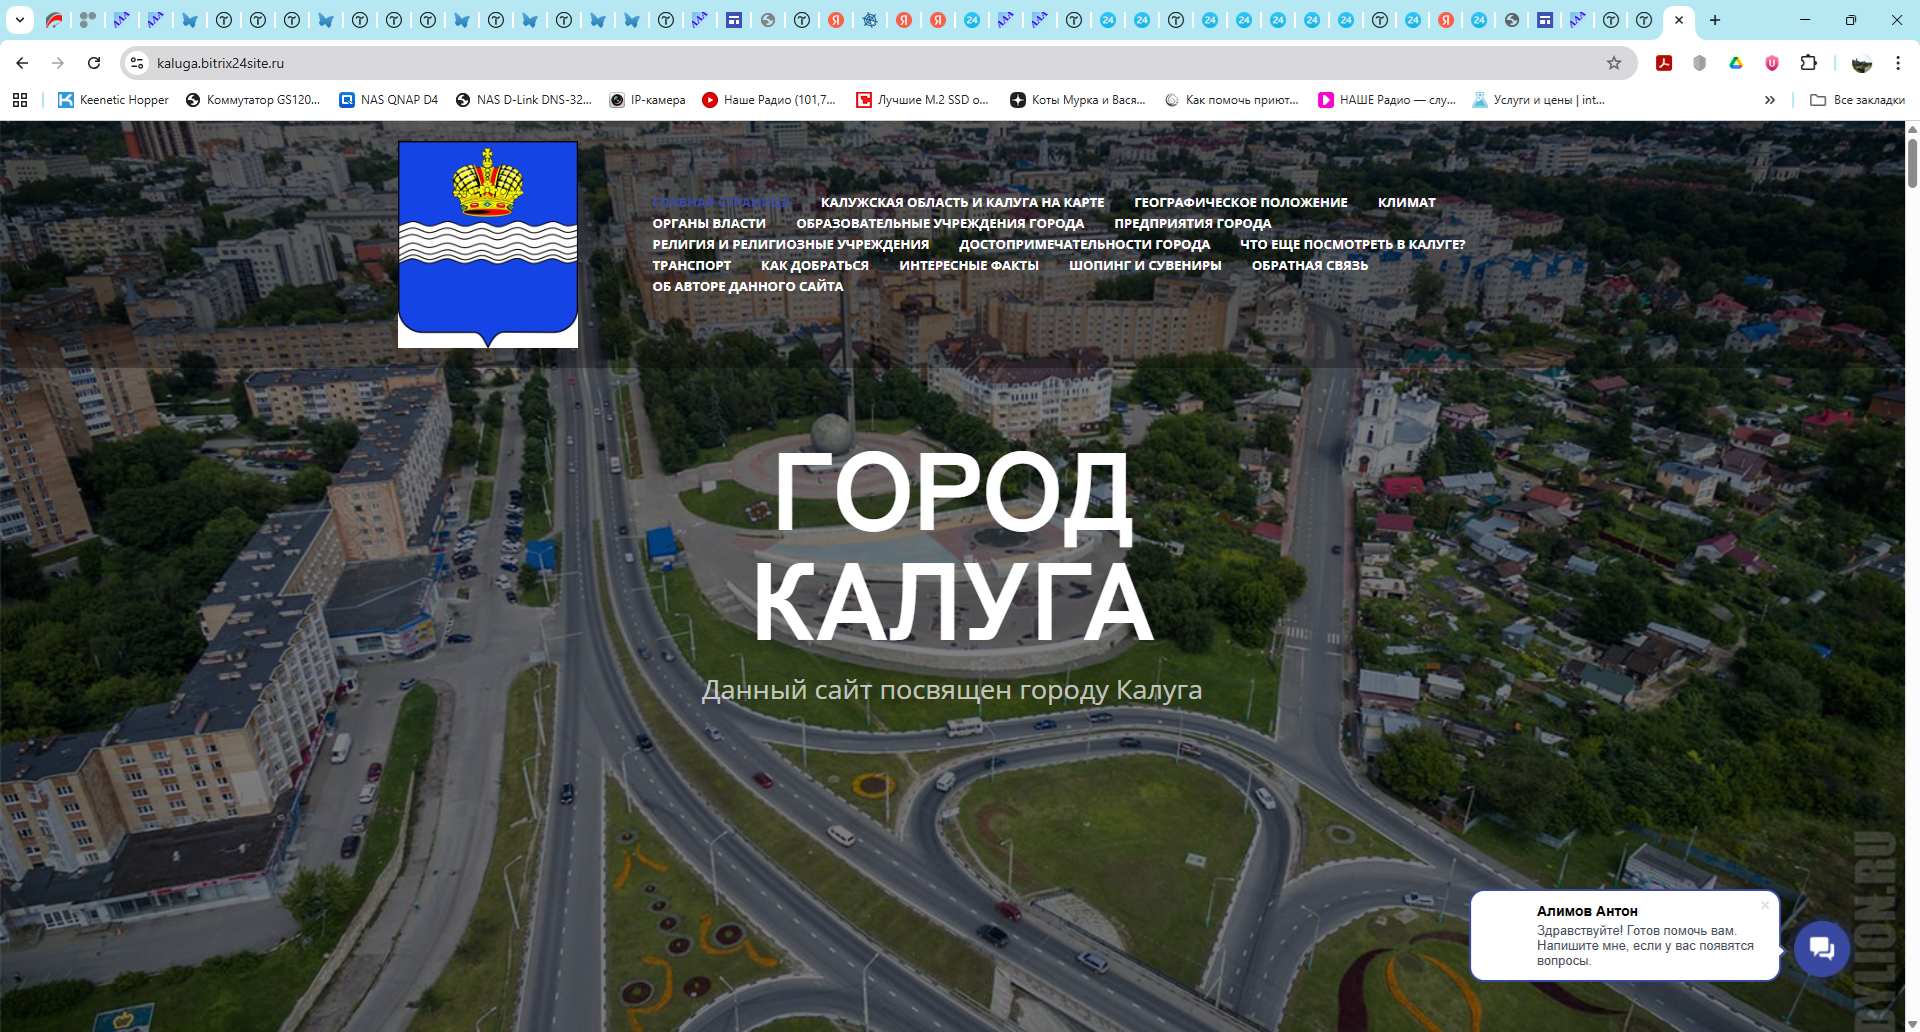The width and height of the screenshot is (1920, 1032).
Task: Open the ТРАНСПОРТ navigation link
Action: 692,265
